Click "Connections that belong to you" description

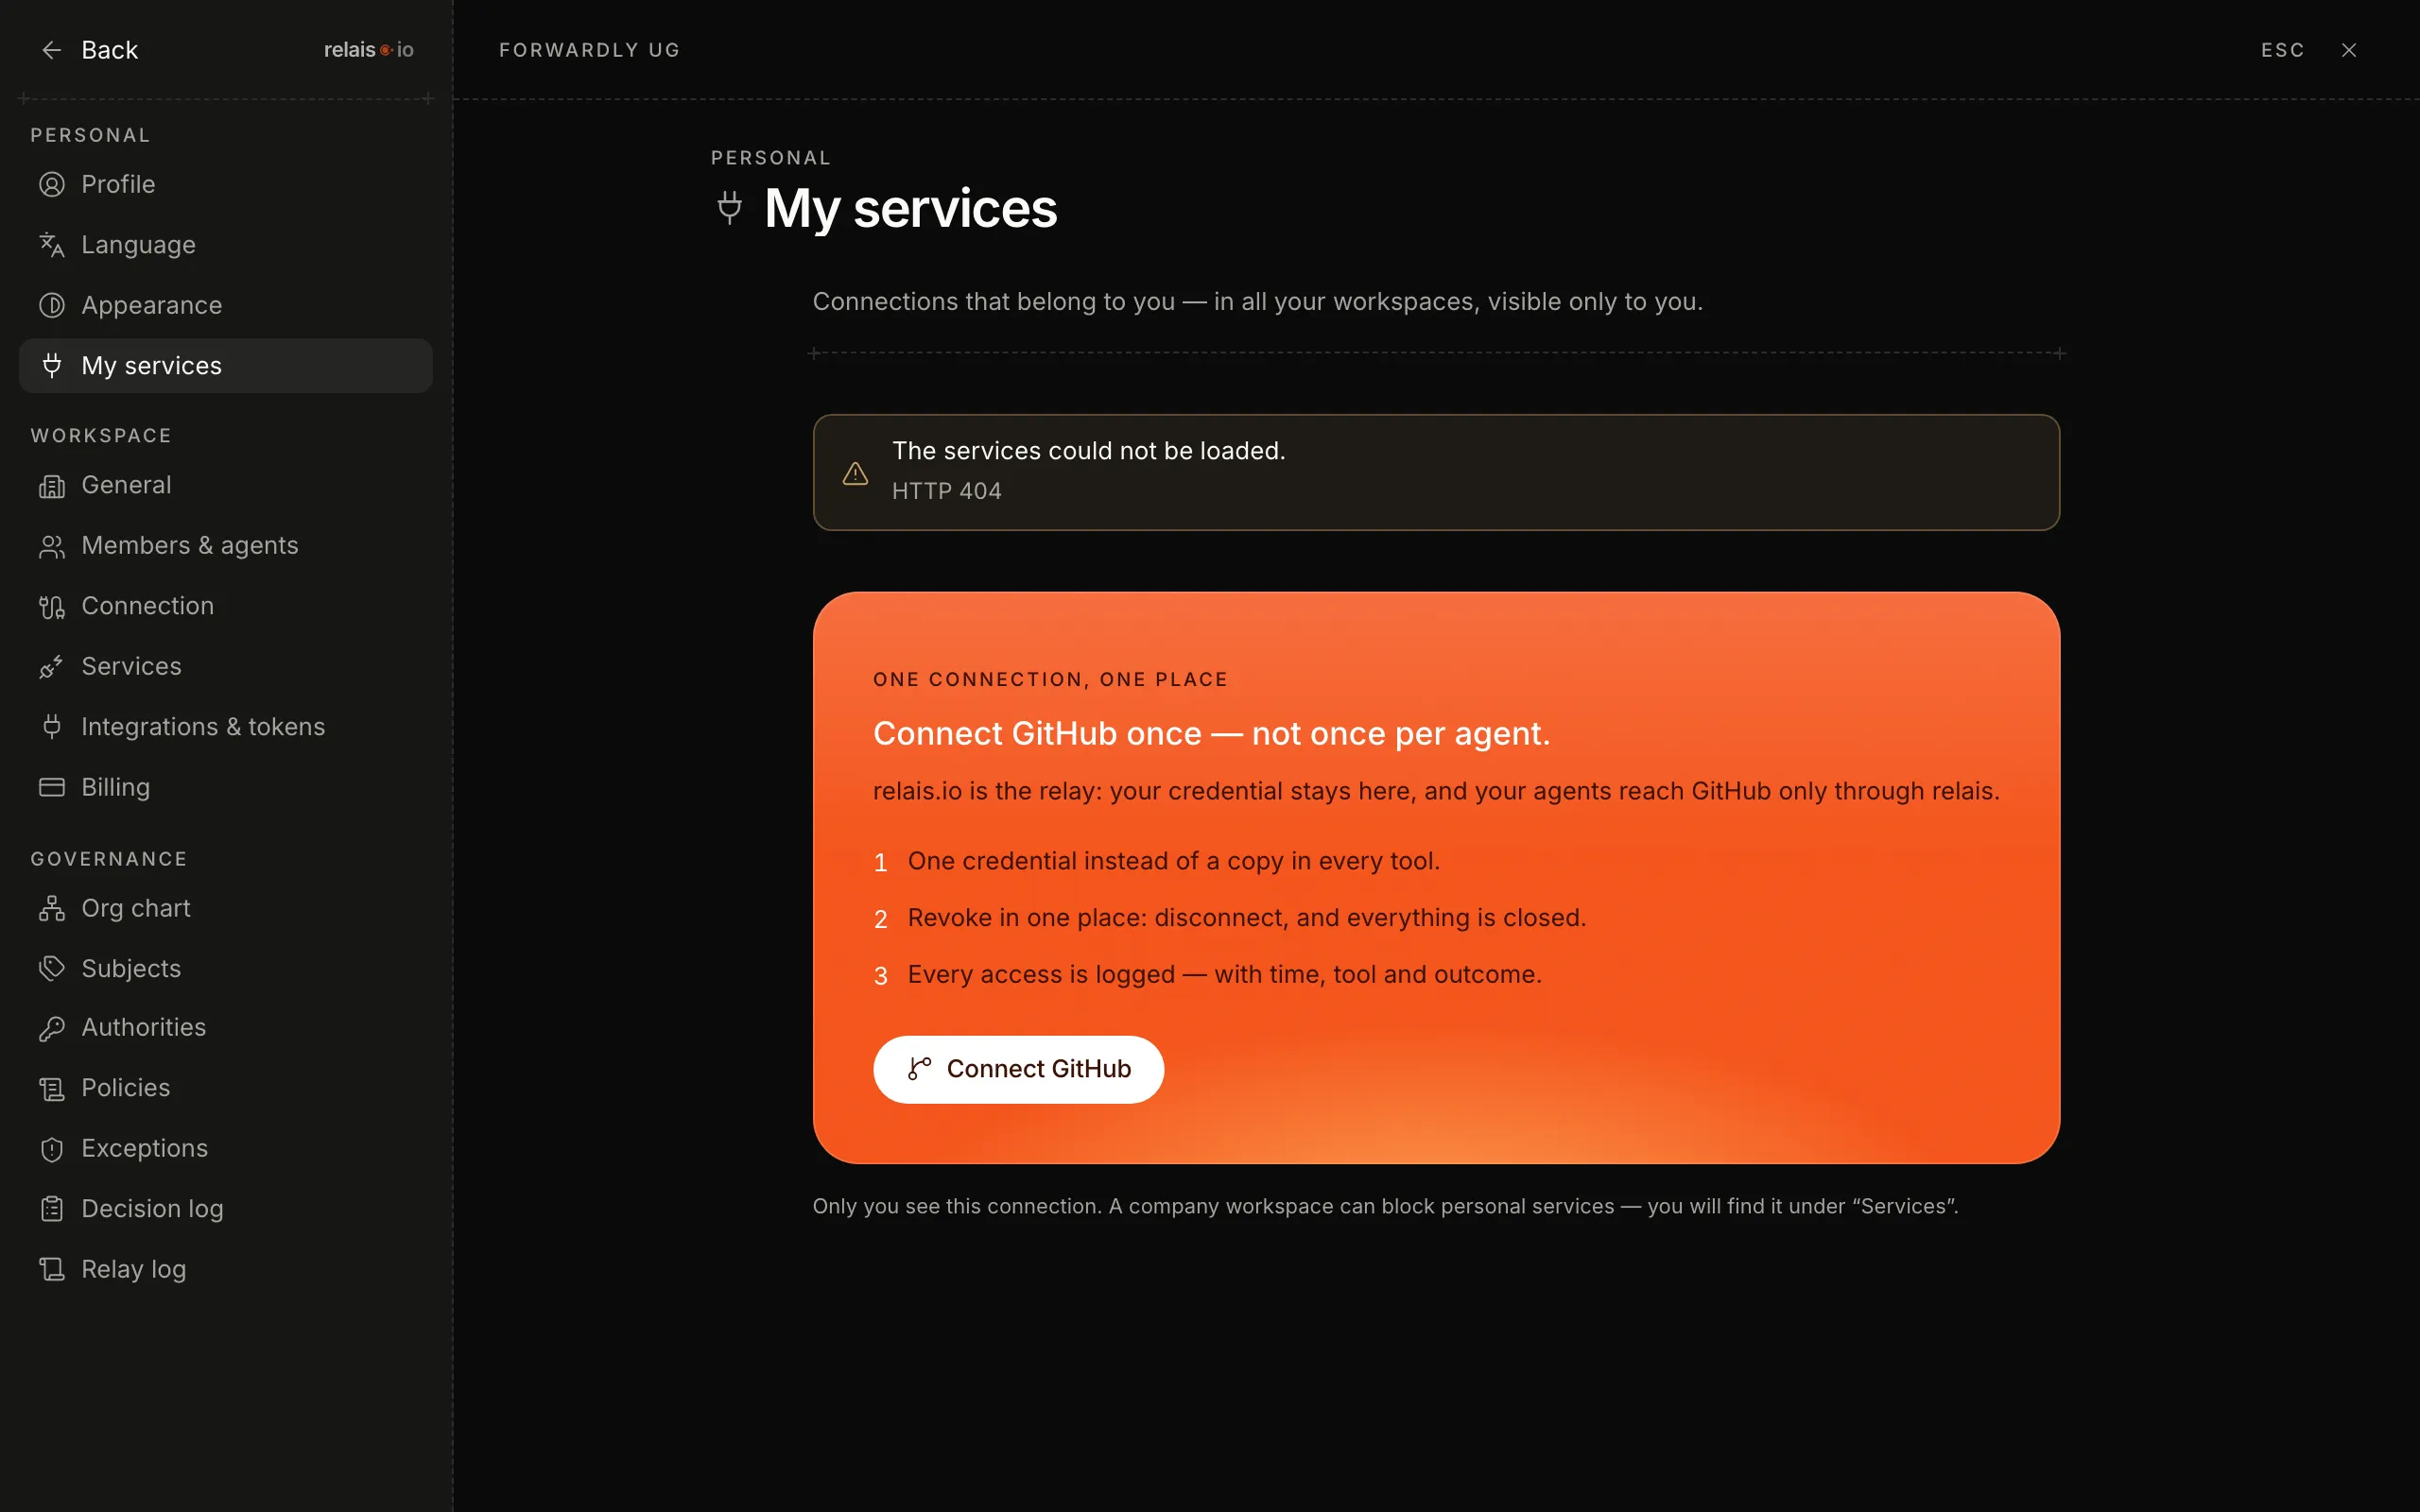[1257, 301]
